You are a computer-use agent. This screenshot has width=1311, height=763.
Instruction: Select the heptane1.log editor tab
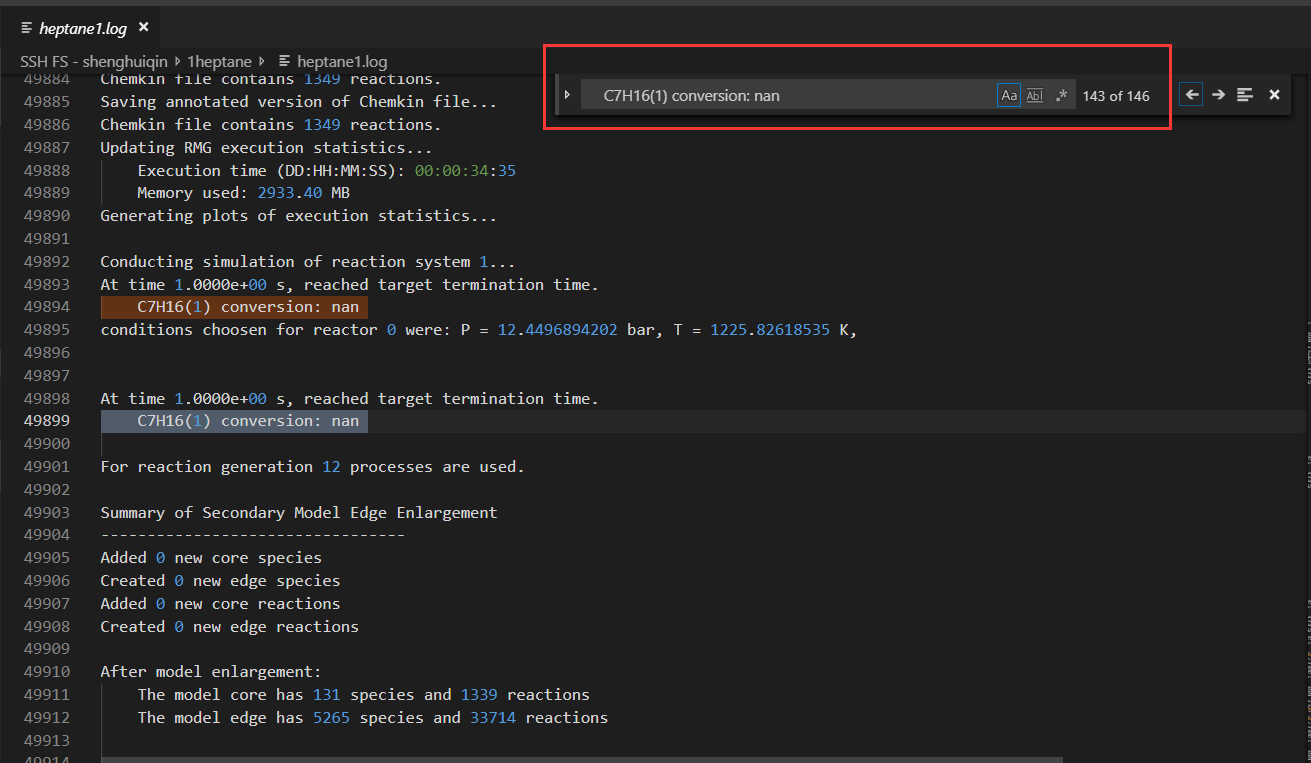(x=82, y=27)
